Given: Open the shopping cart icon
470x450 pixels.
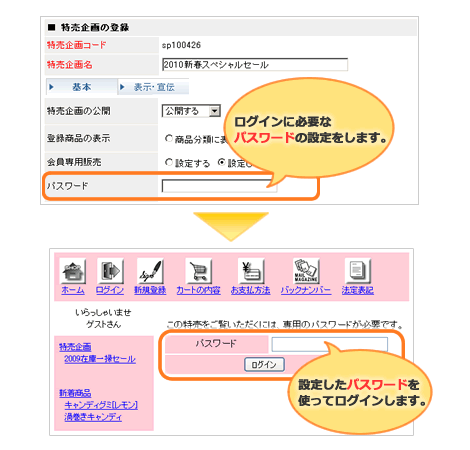Looking at the screenshot, I should pyautogui.click(x=198, y=271).
